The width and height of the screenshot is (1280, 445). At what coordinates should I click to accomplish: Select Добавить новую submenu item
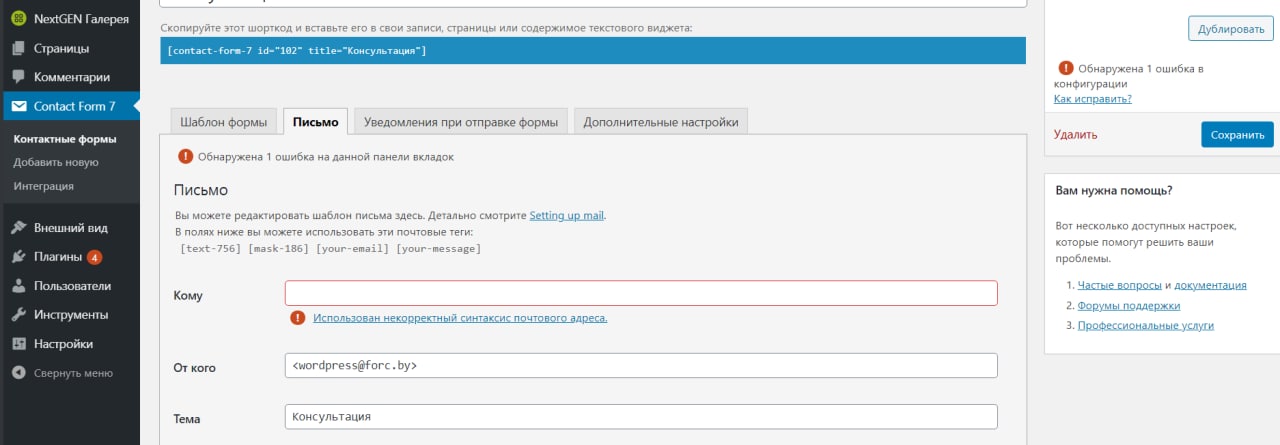[56, 162]
